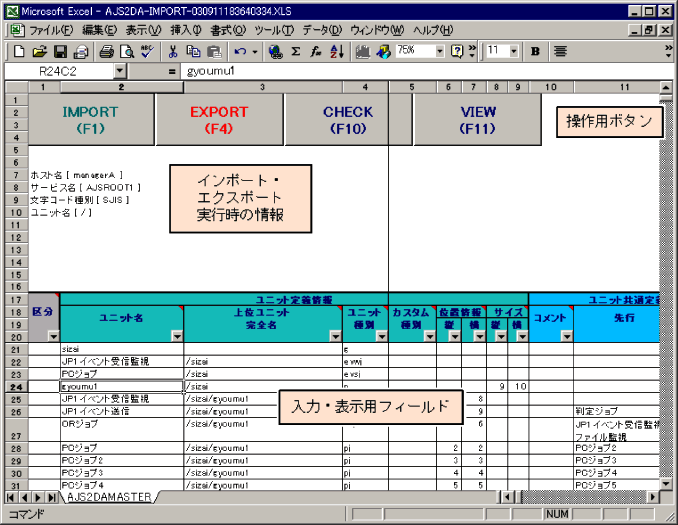Select the AJS2DAMASTER sheet tab

click(x=109, y=497)
